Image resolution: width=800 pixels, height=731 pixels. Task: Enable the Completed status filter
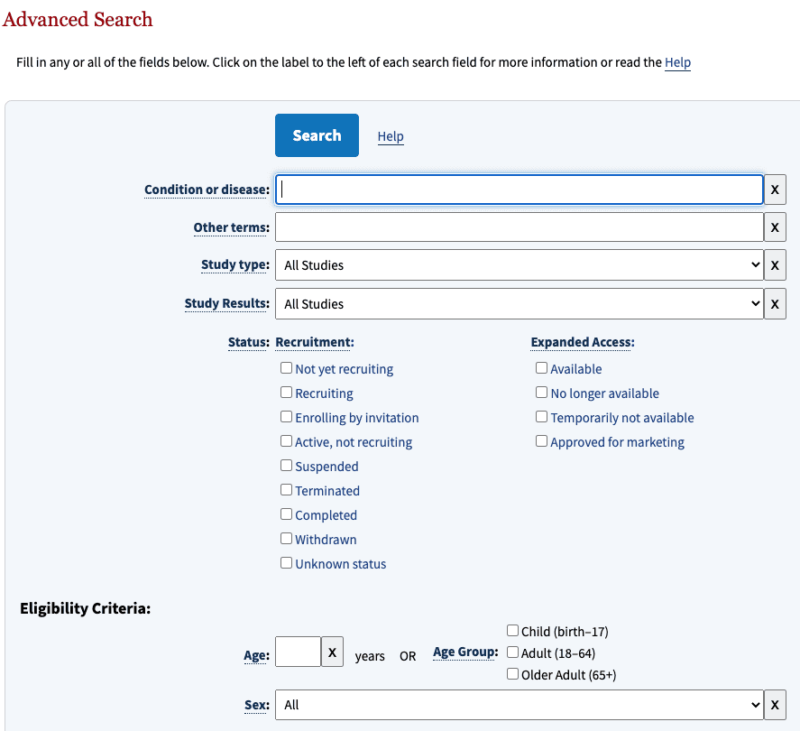(x=286, y=514)
